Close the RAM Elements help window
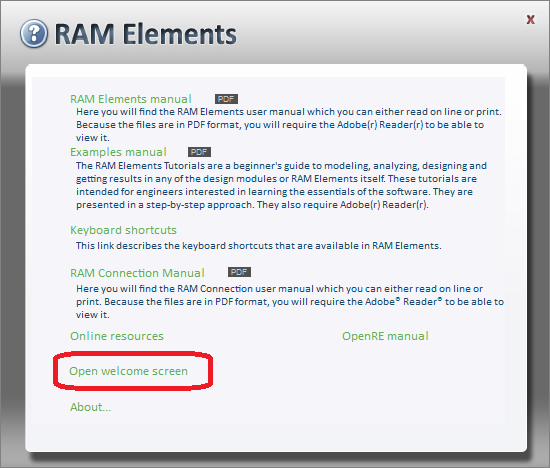This screenshot has height=468, width=550. [531, 20]
